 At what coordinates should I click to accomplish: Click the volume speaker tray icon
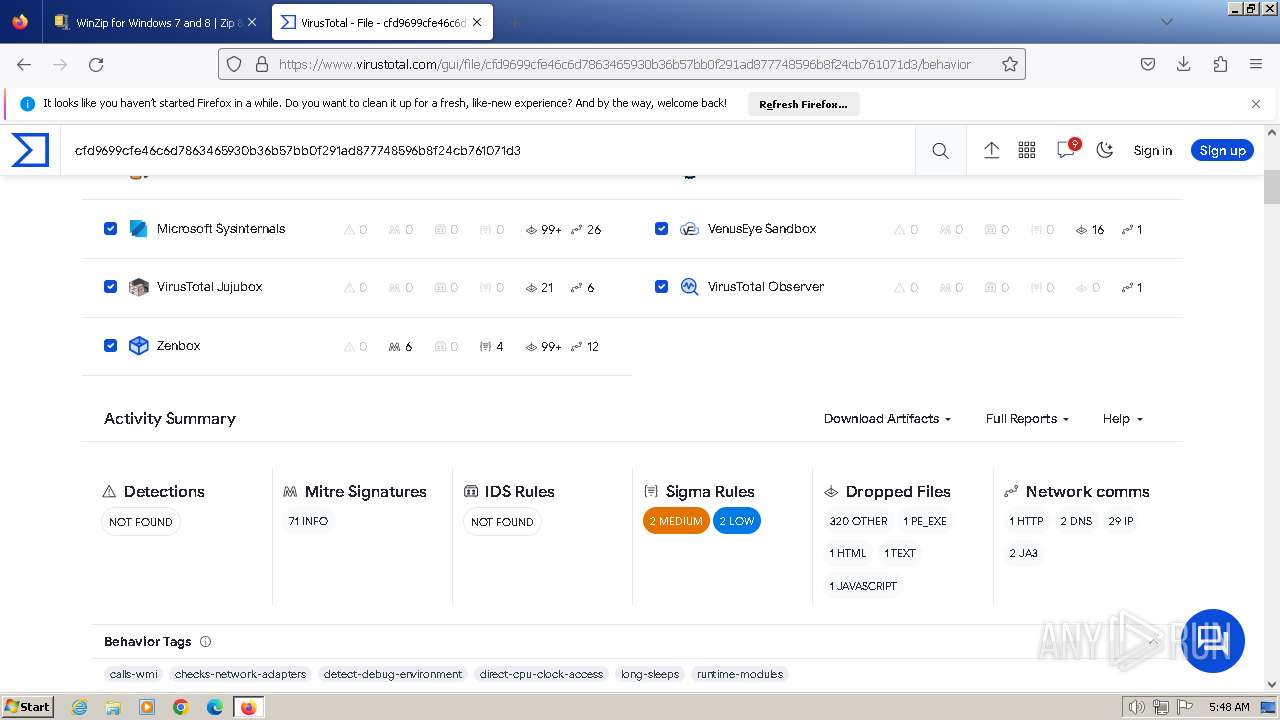tap(1136, 707)
